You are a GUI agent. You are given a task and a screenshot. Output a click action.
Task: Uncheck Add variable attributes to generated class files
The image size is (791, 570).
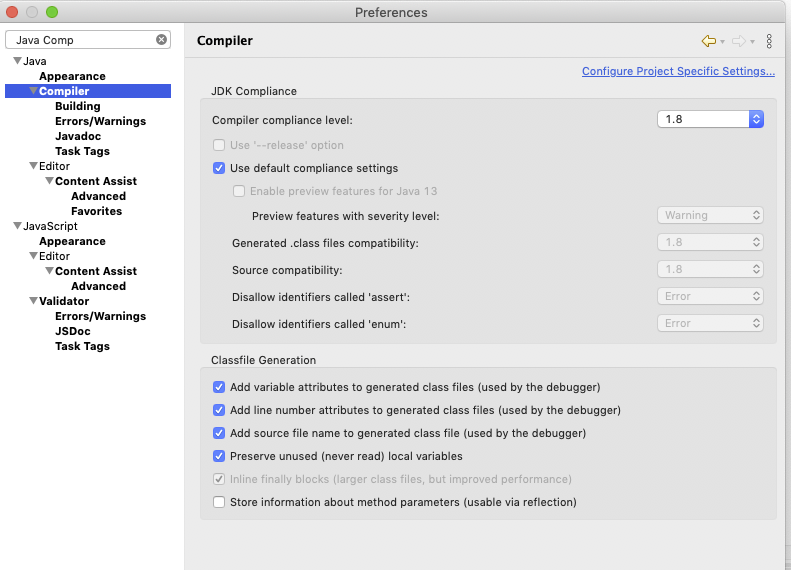[x=219, y=387]
